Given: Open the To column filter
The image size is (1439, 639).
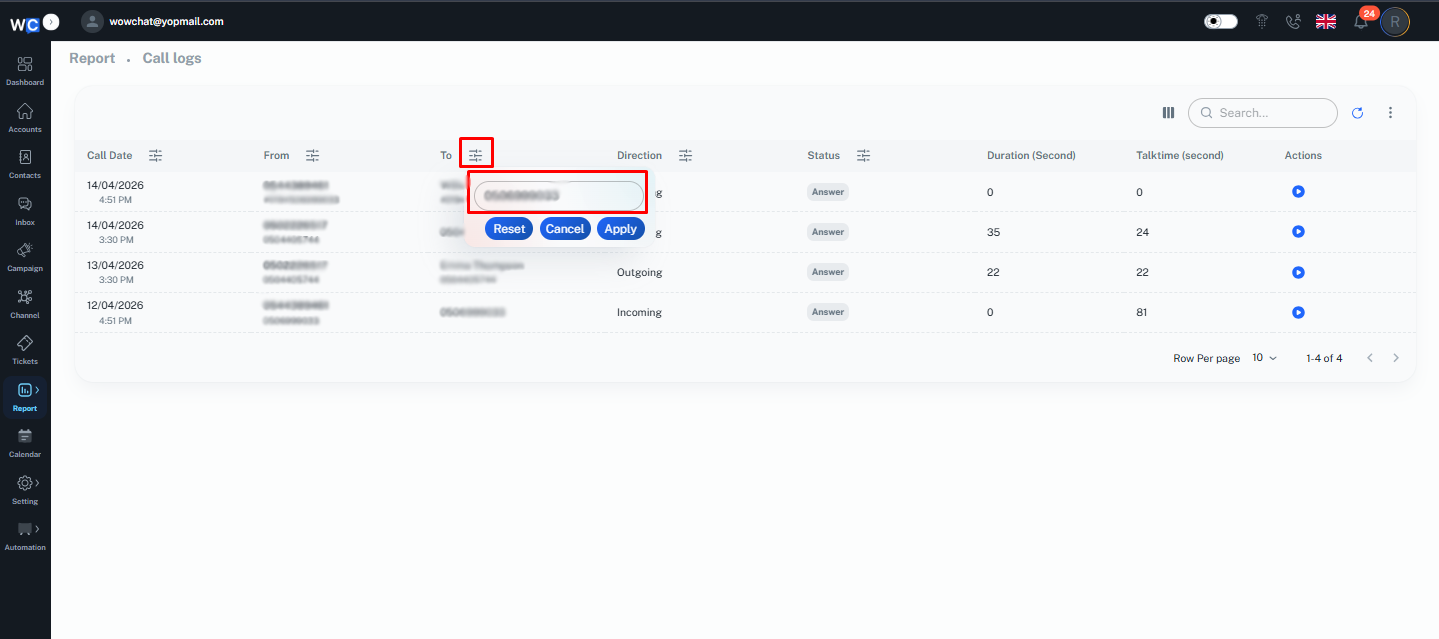Looking at the screenshot, I should 476,155.
